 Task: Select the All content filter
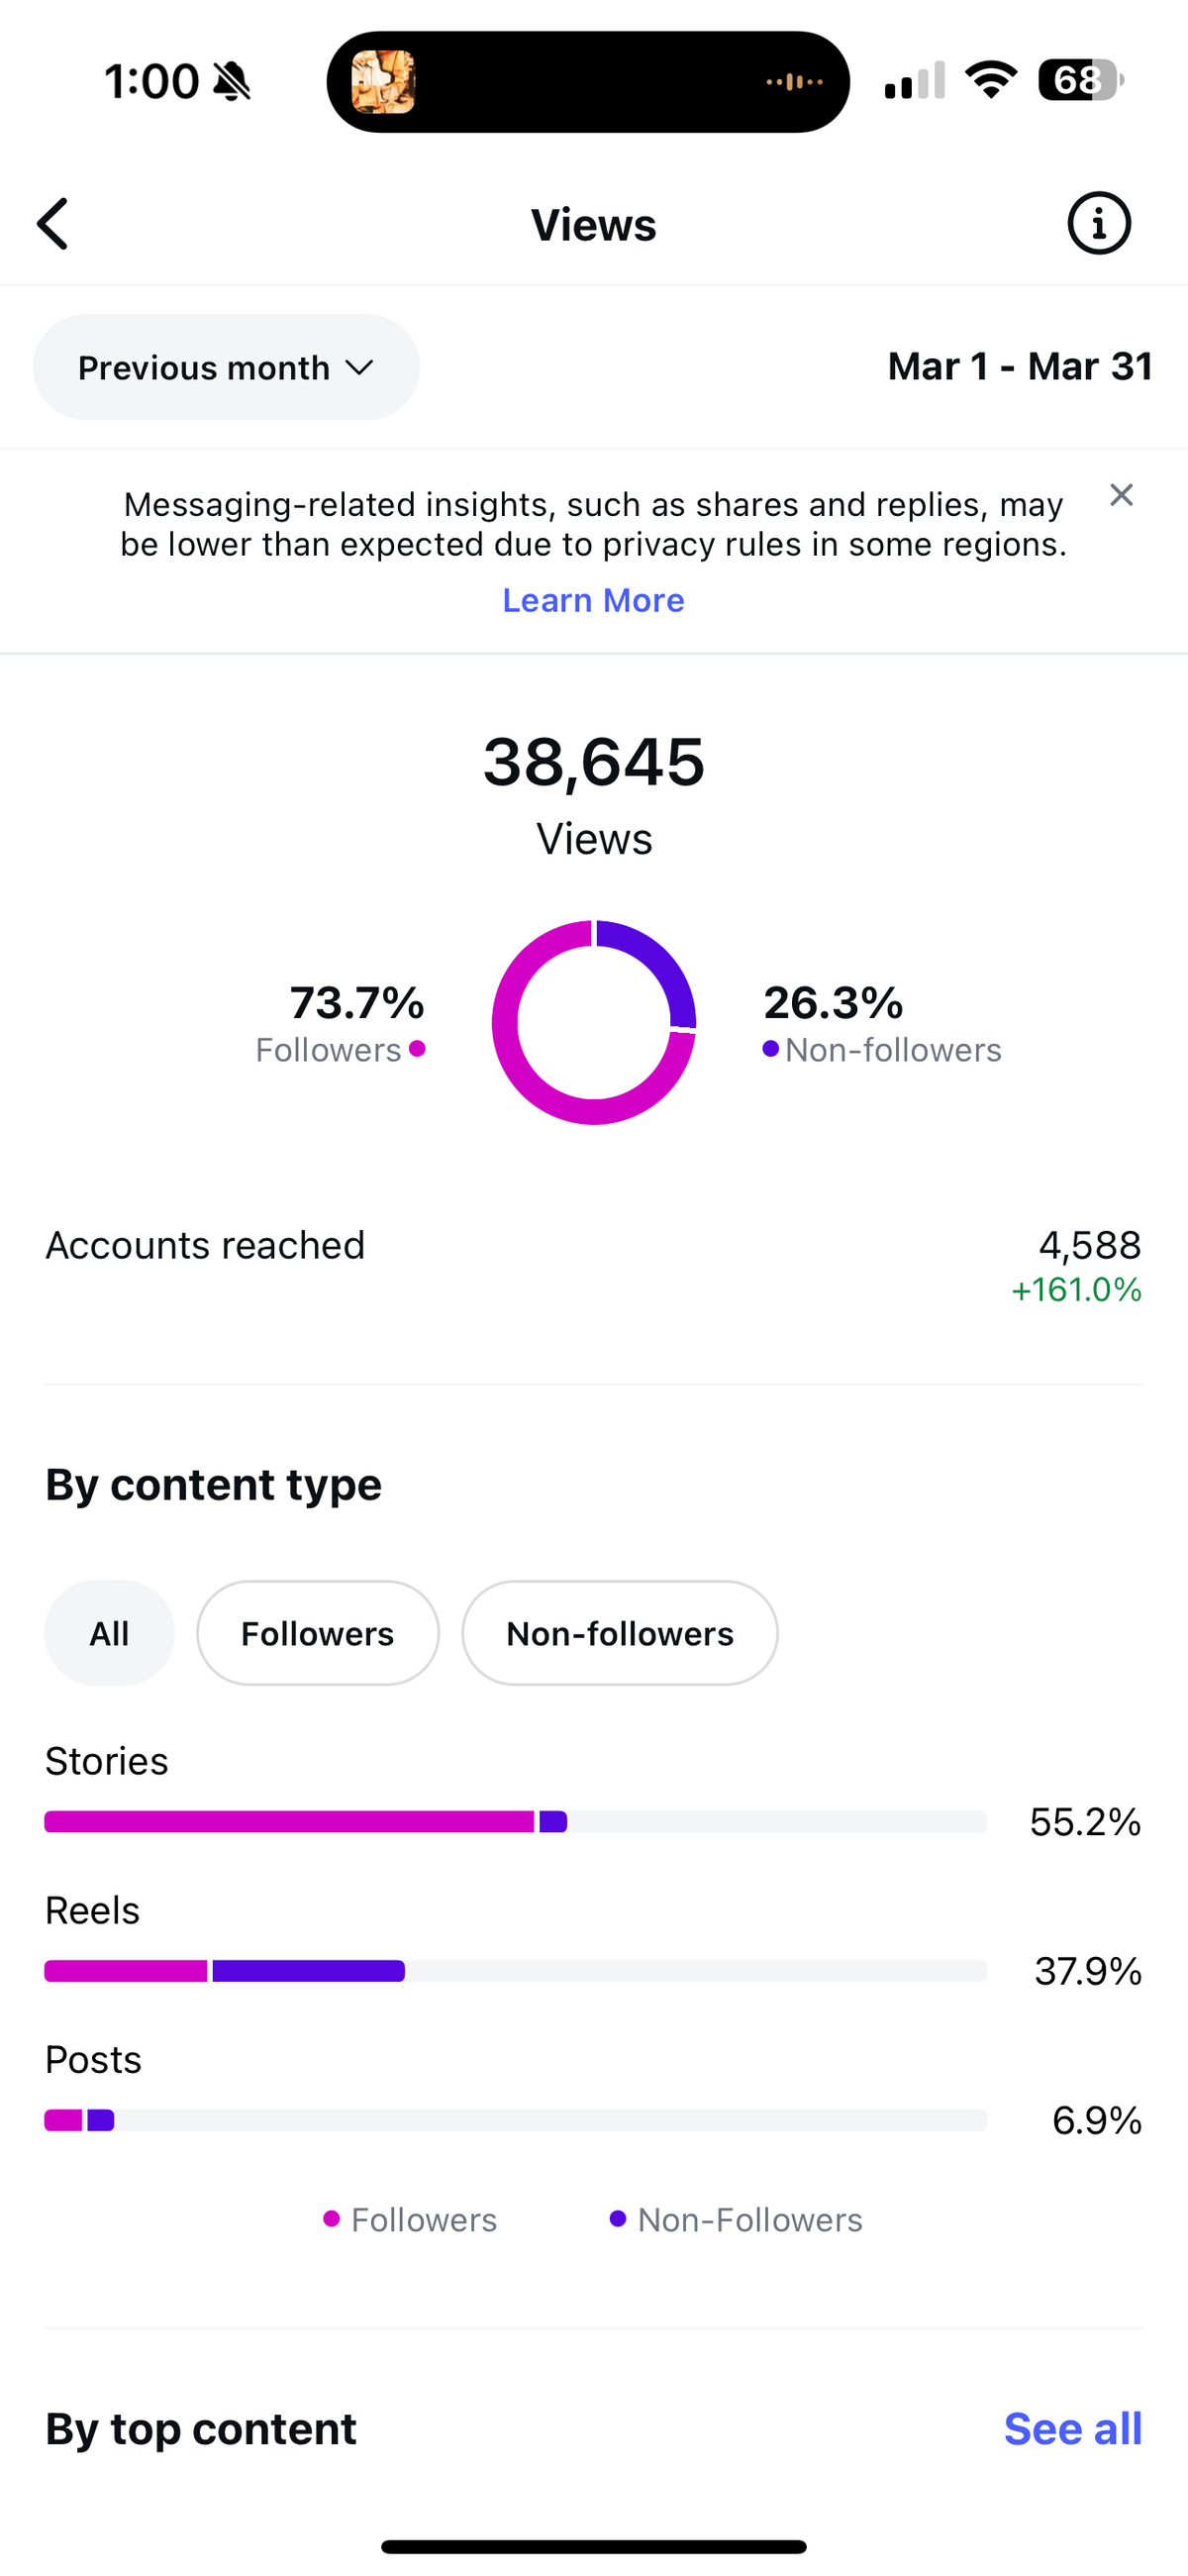pyautogui.click(x=109, y=1633)
